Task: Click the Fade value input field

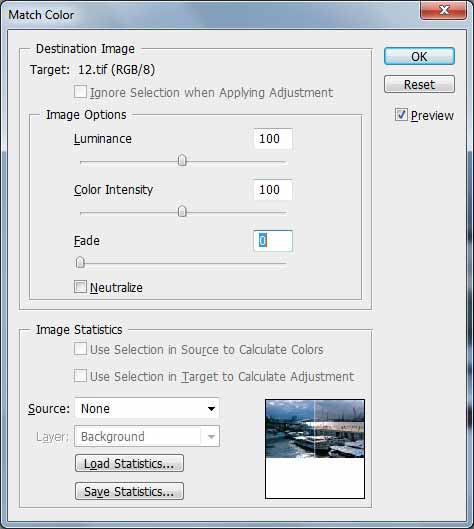Action: [273, 241]
